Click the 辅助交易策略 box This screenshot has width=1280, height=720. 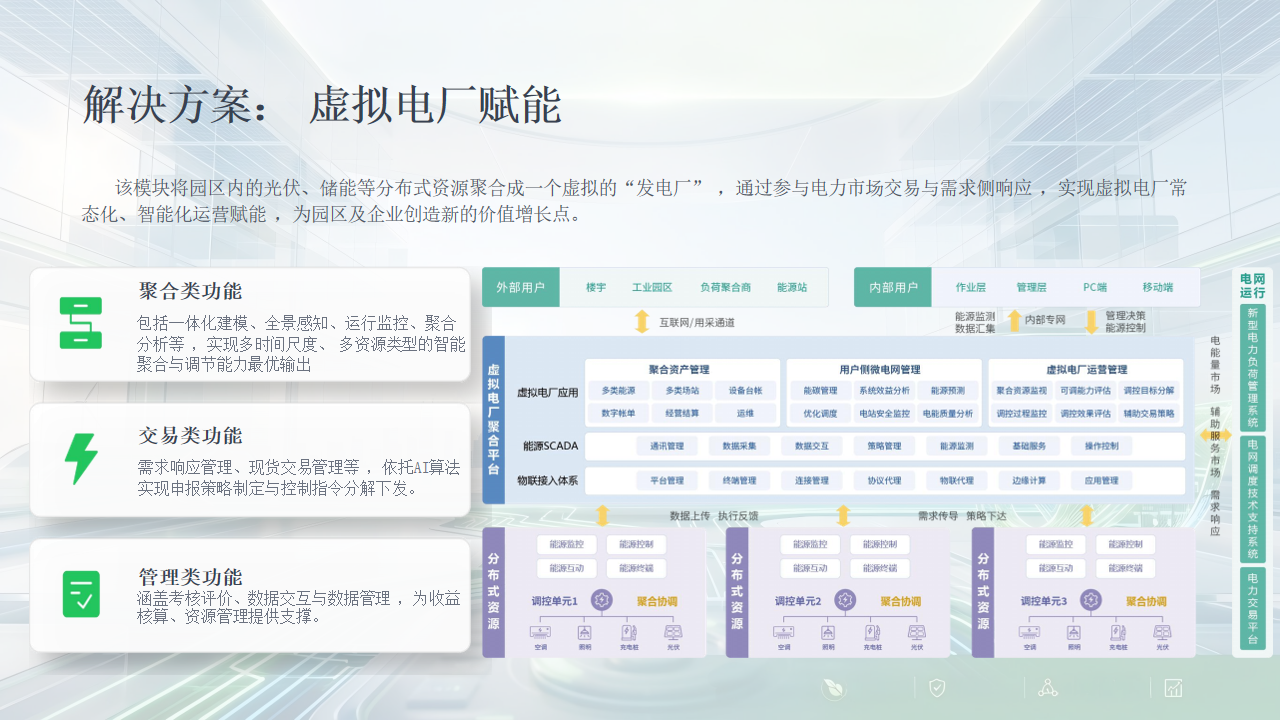[x=1149, y=413]
